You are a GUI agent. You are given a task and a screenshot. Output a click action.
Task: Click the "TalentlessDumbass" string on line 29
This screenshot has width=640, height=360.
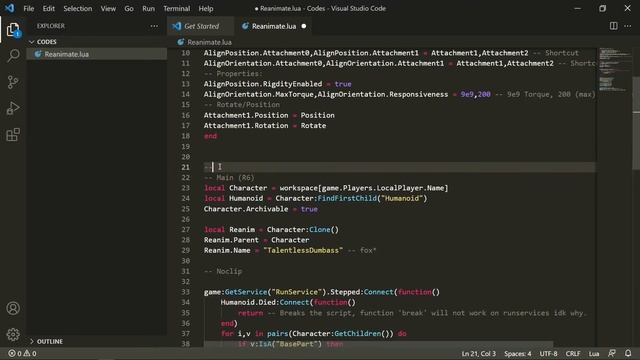[303, 251]
